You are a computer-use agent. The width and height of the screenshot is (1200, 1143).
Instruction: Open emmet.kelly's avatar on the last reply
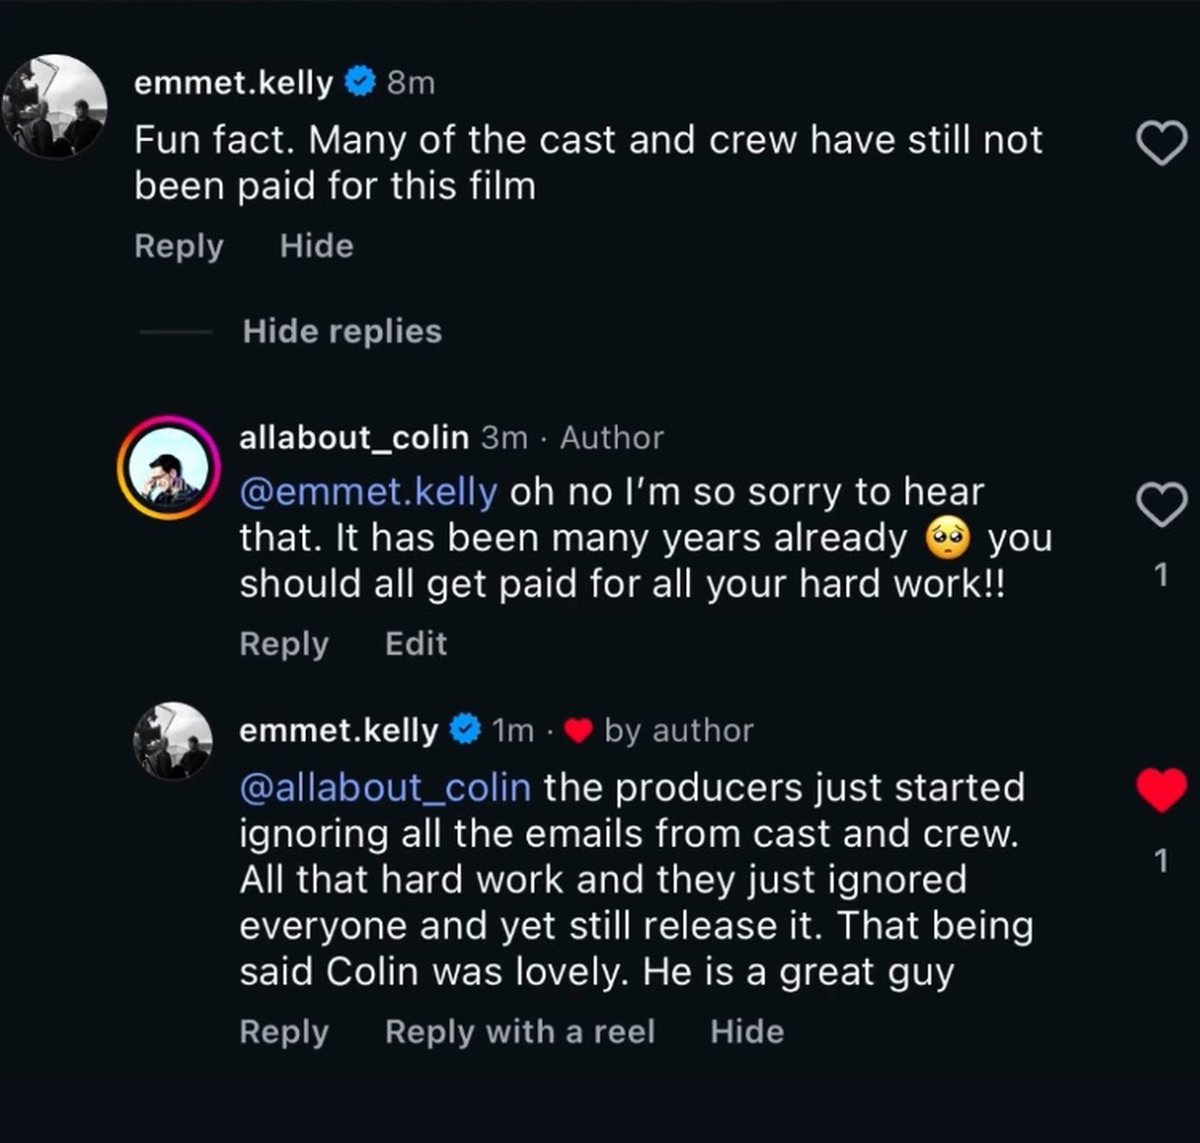click(x=173, y=741)
